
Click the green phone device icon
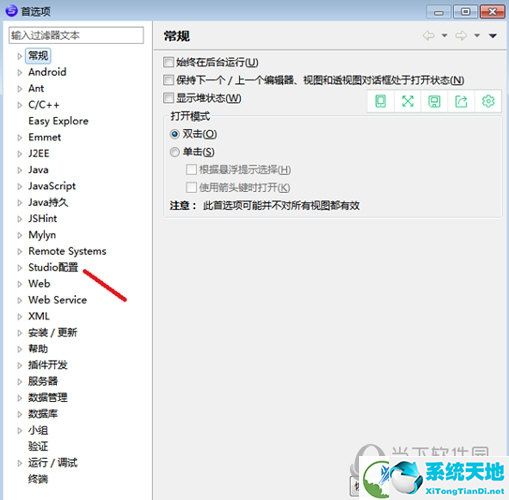[380, 101]
